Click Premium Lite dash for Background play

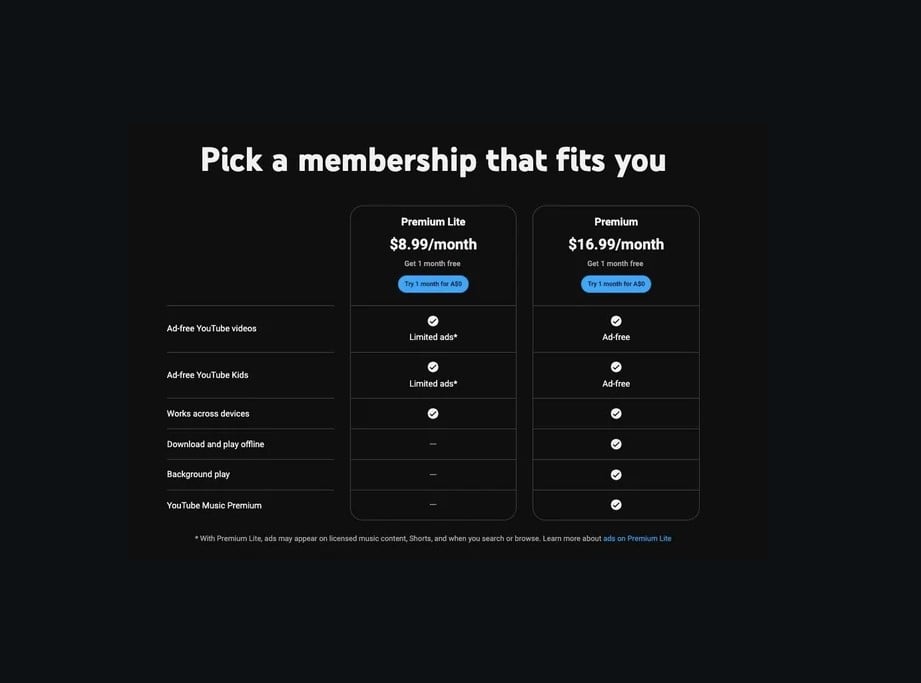433,475
